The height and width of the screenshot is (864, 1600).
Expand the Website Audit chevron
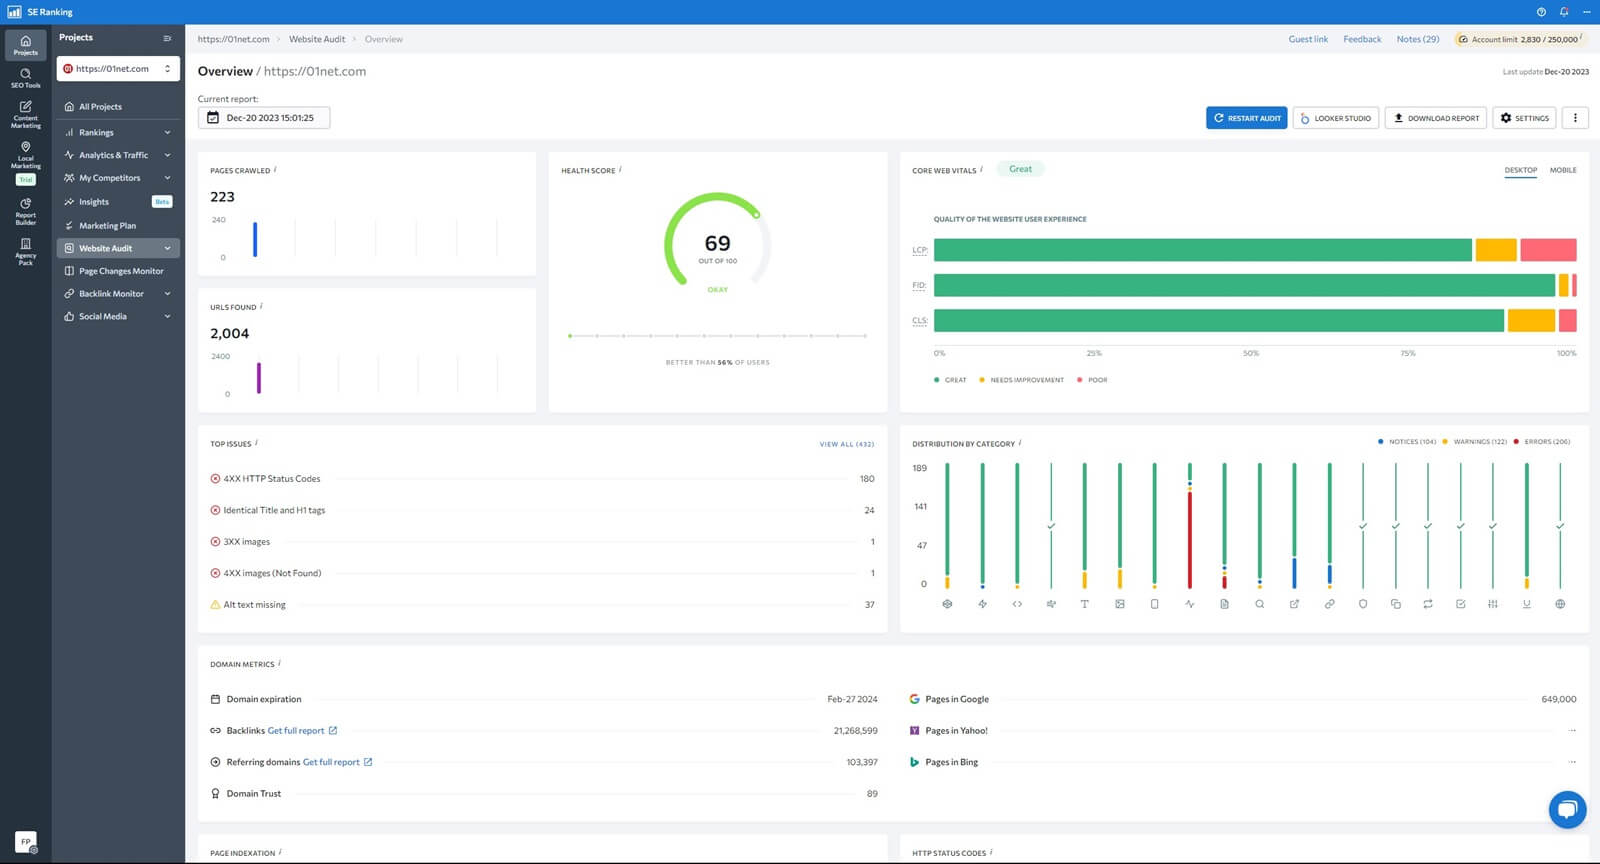tap(167, 248)
